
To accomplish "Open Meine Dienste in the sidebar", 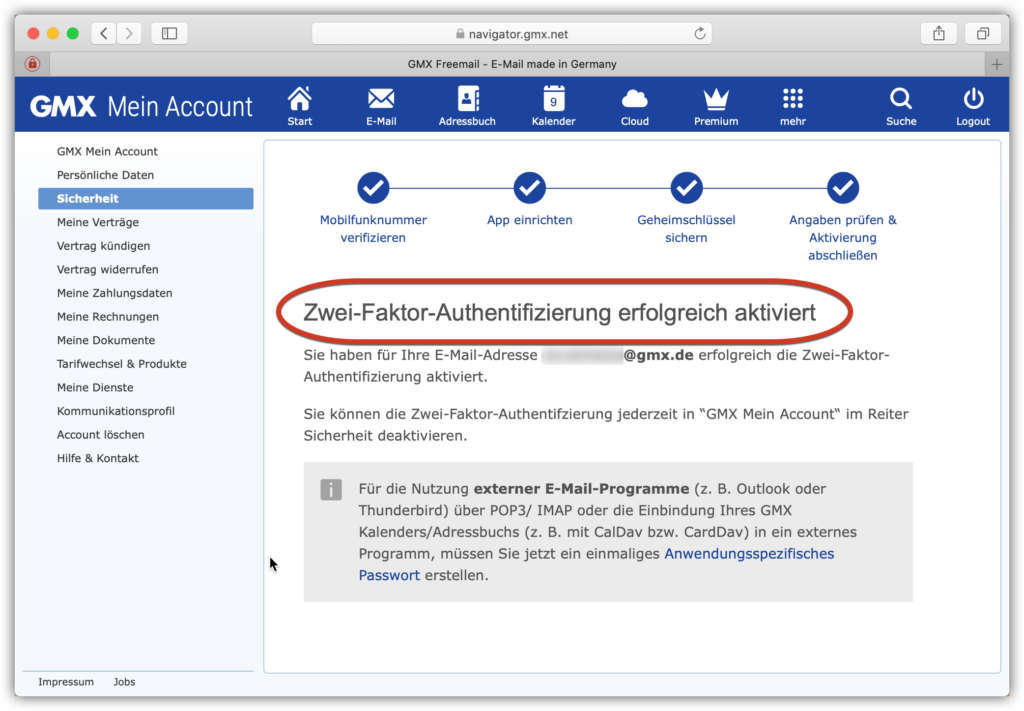I will pos(95,387).
